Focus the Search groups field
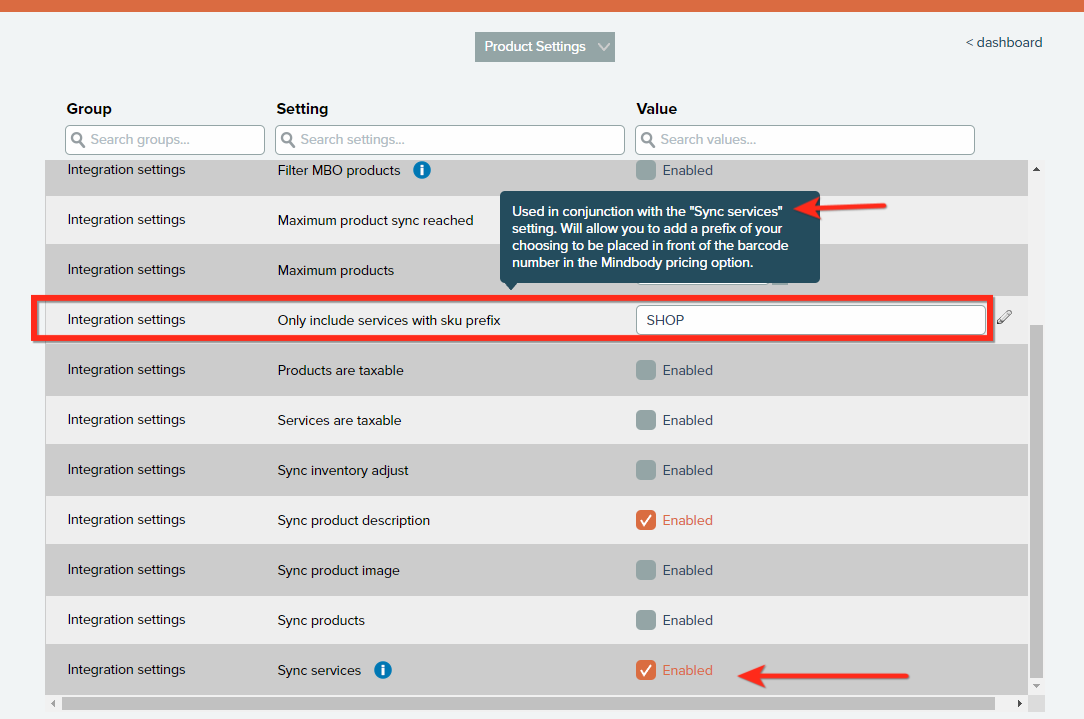This screenshot has width=1084, height=719. [165, 140]
